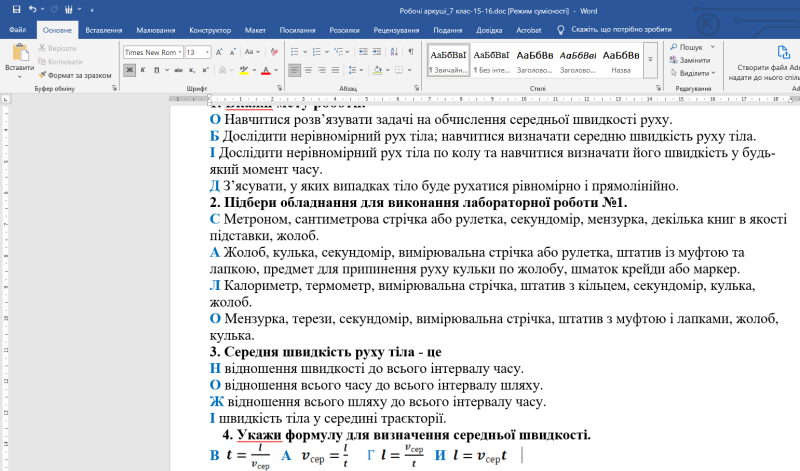The width and height of the screenshot is (800, 471).
Task: Increase font size with the grow font icon
Action: [219, 52]
